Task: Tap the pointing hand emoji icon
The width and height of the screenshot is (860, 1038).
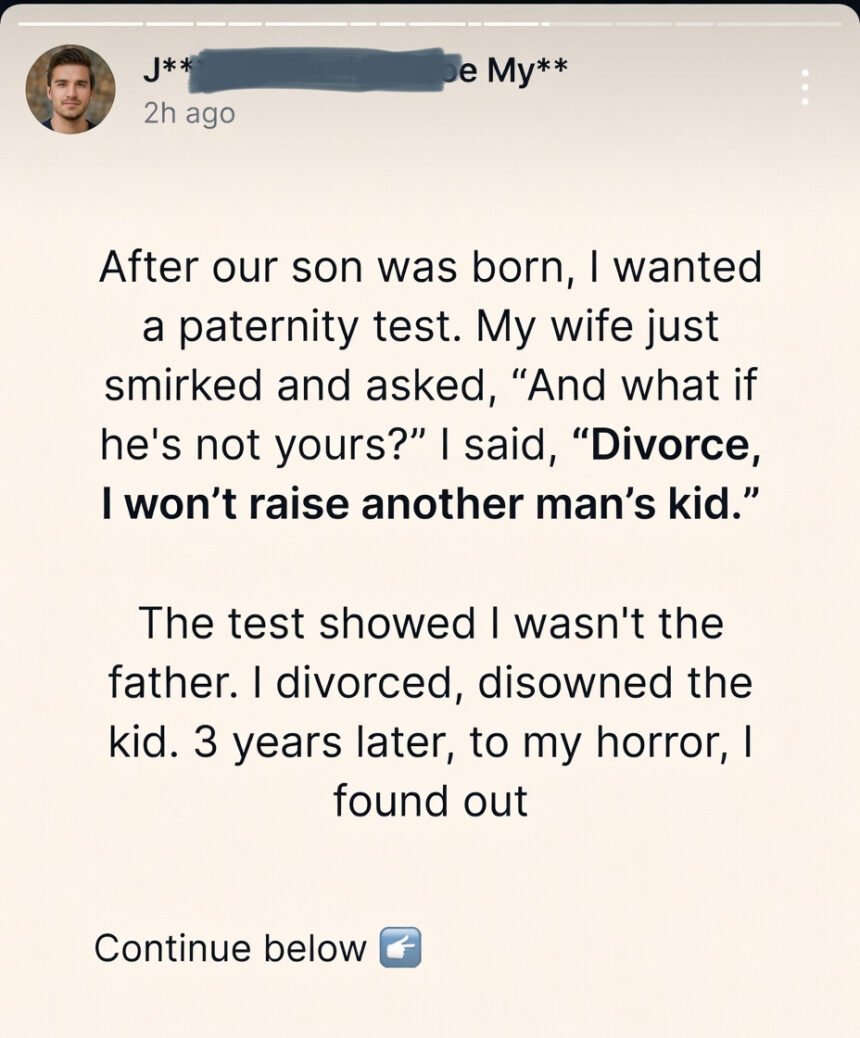Action: point(400,947)
